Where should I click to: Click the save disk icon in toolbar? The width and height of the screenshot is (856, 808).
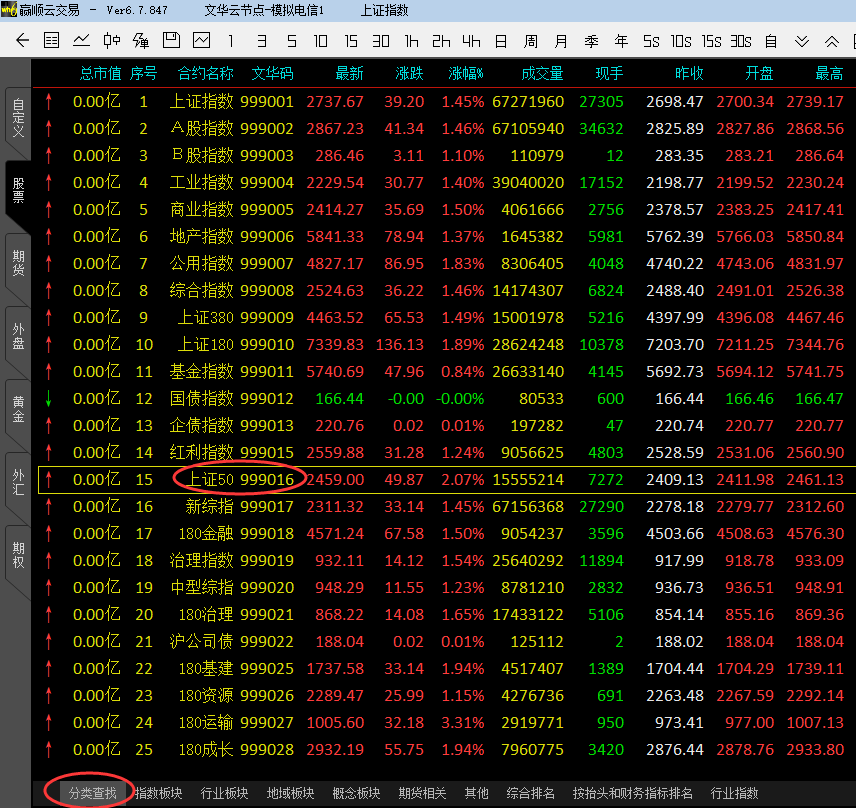point(171,41)
